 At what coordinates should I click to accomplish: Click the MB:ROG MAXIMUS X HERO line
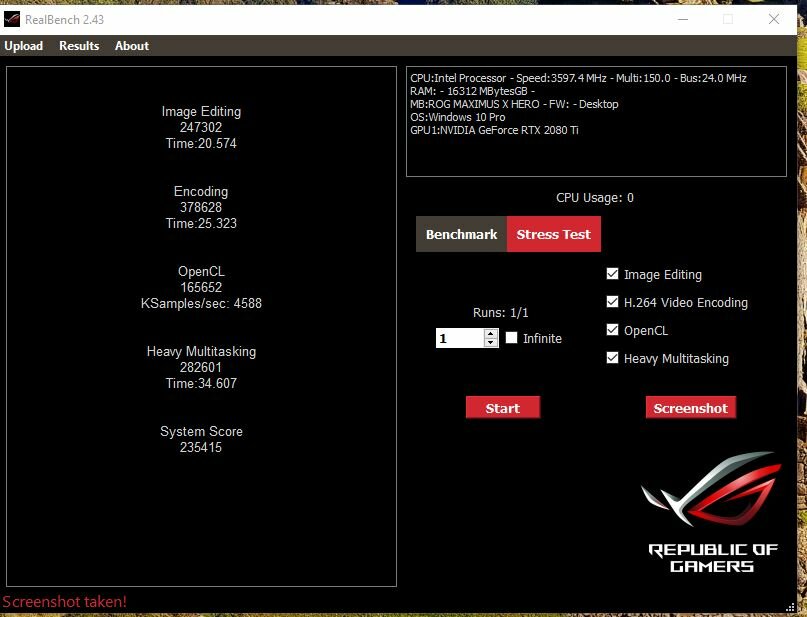pos(514,104)
